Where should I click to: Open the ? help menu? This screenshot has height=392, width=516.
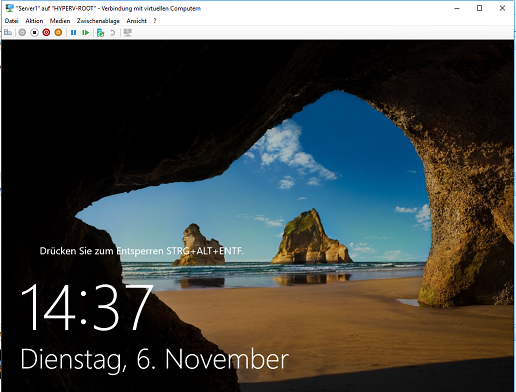155,21
